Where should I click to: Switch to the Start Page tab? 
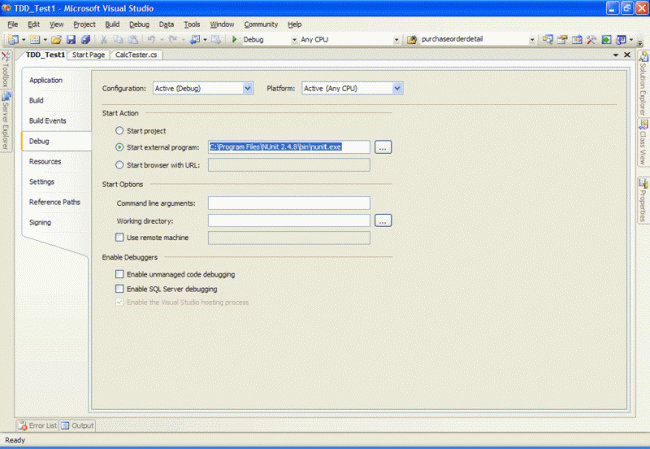tap(89, 55)
